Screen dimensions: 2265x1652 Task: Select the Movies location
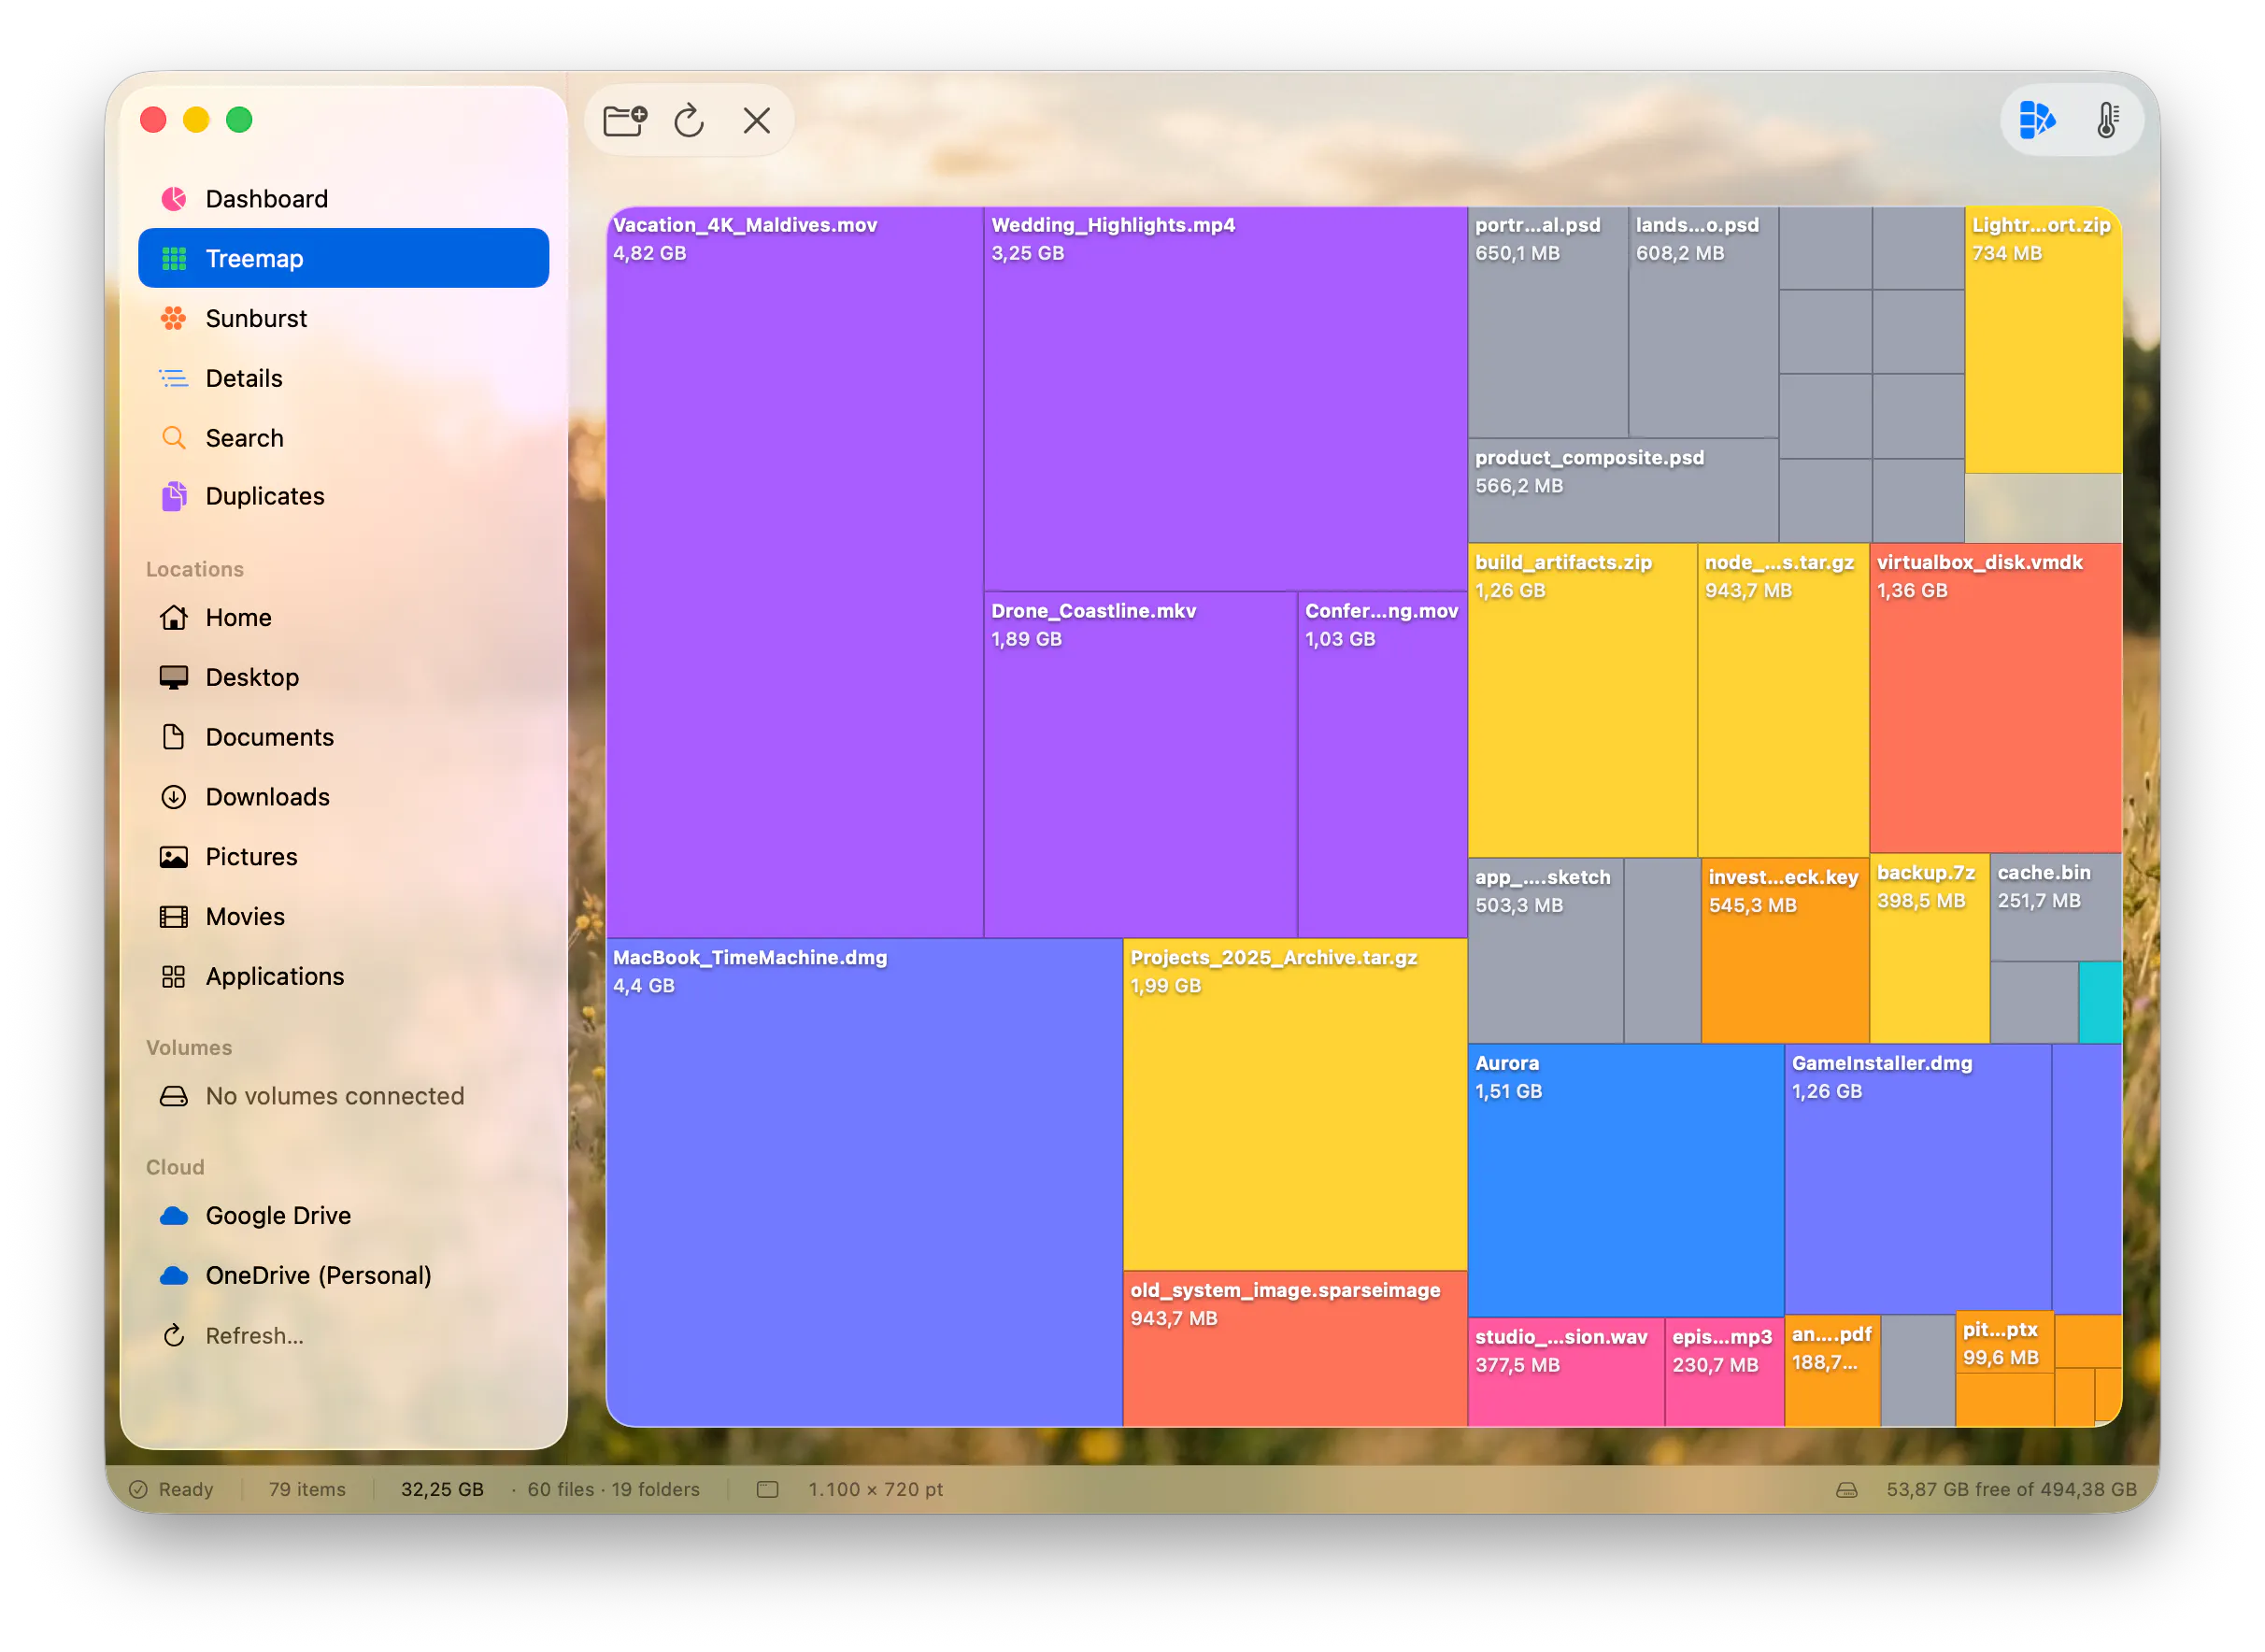point(343,916)
